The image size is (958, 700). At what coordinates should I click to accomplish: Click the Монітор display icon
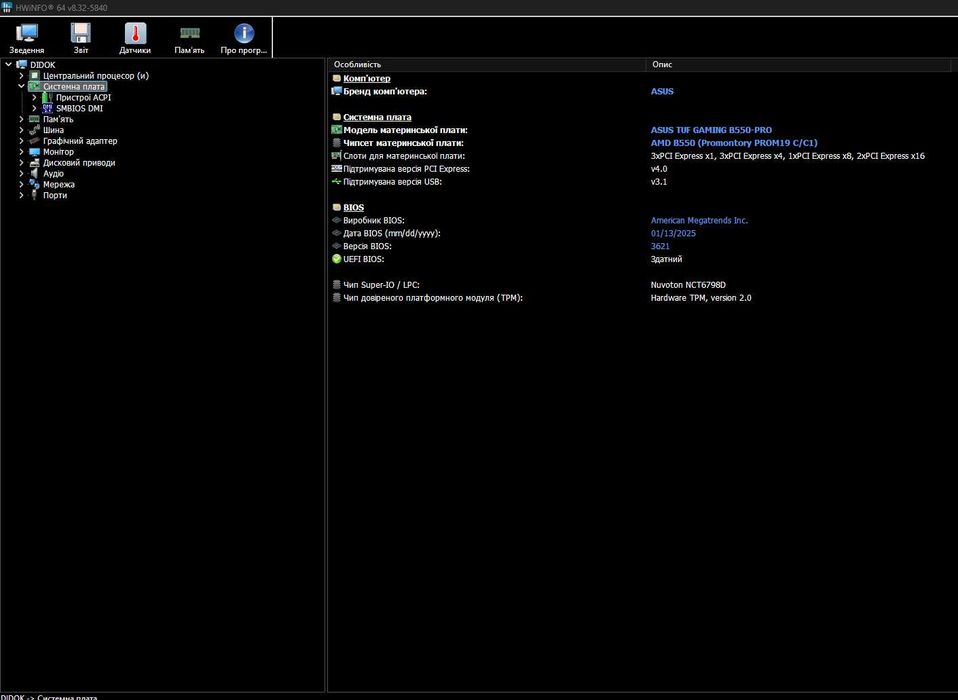tap(35, 151)
